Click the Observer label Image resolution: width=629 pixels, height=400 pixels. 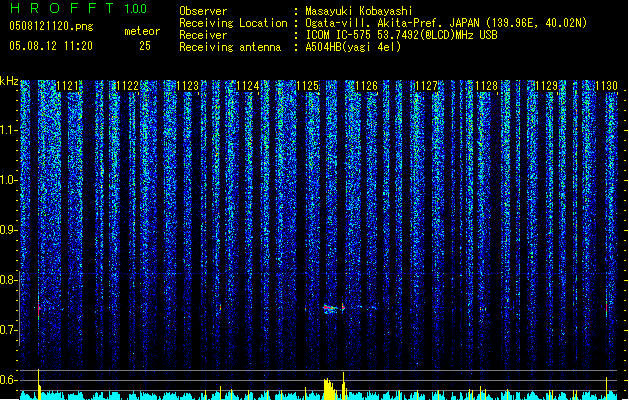203,11
